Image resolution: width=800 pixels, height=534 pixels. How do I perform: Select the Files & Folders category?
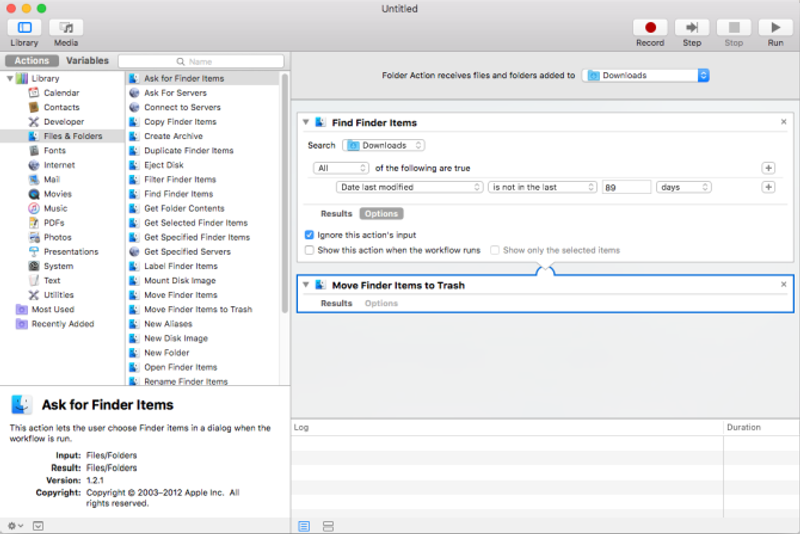[62, 136]
